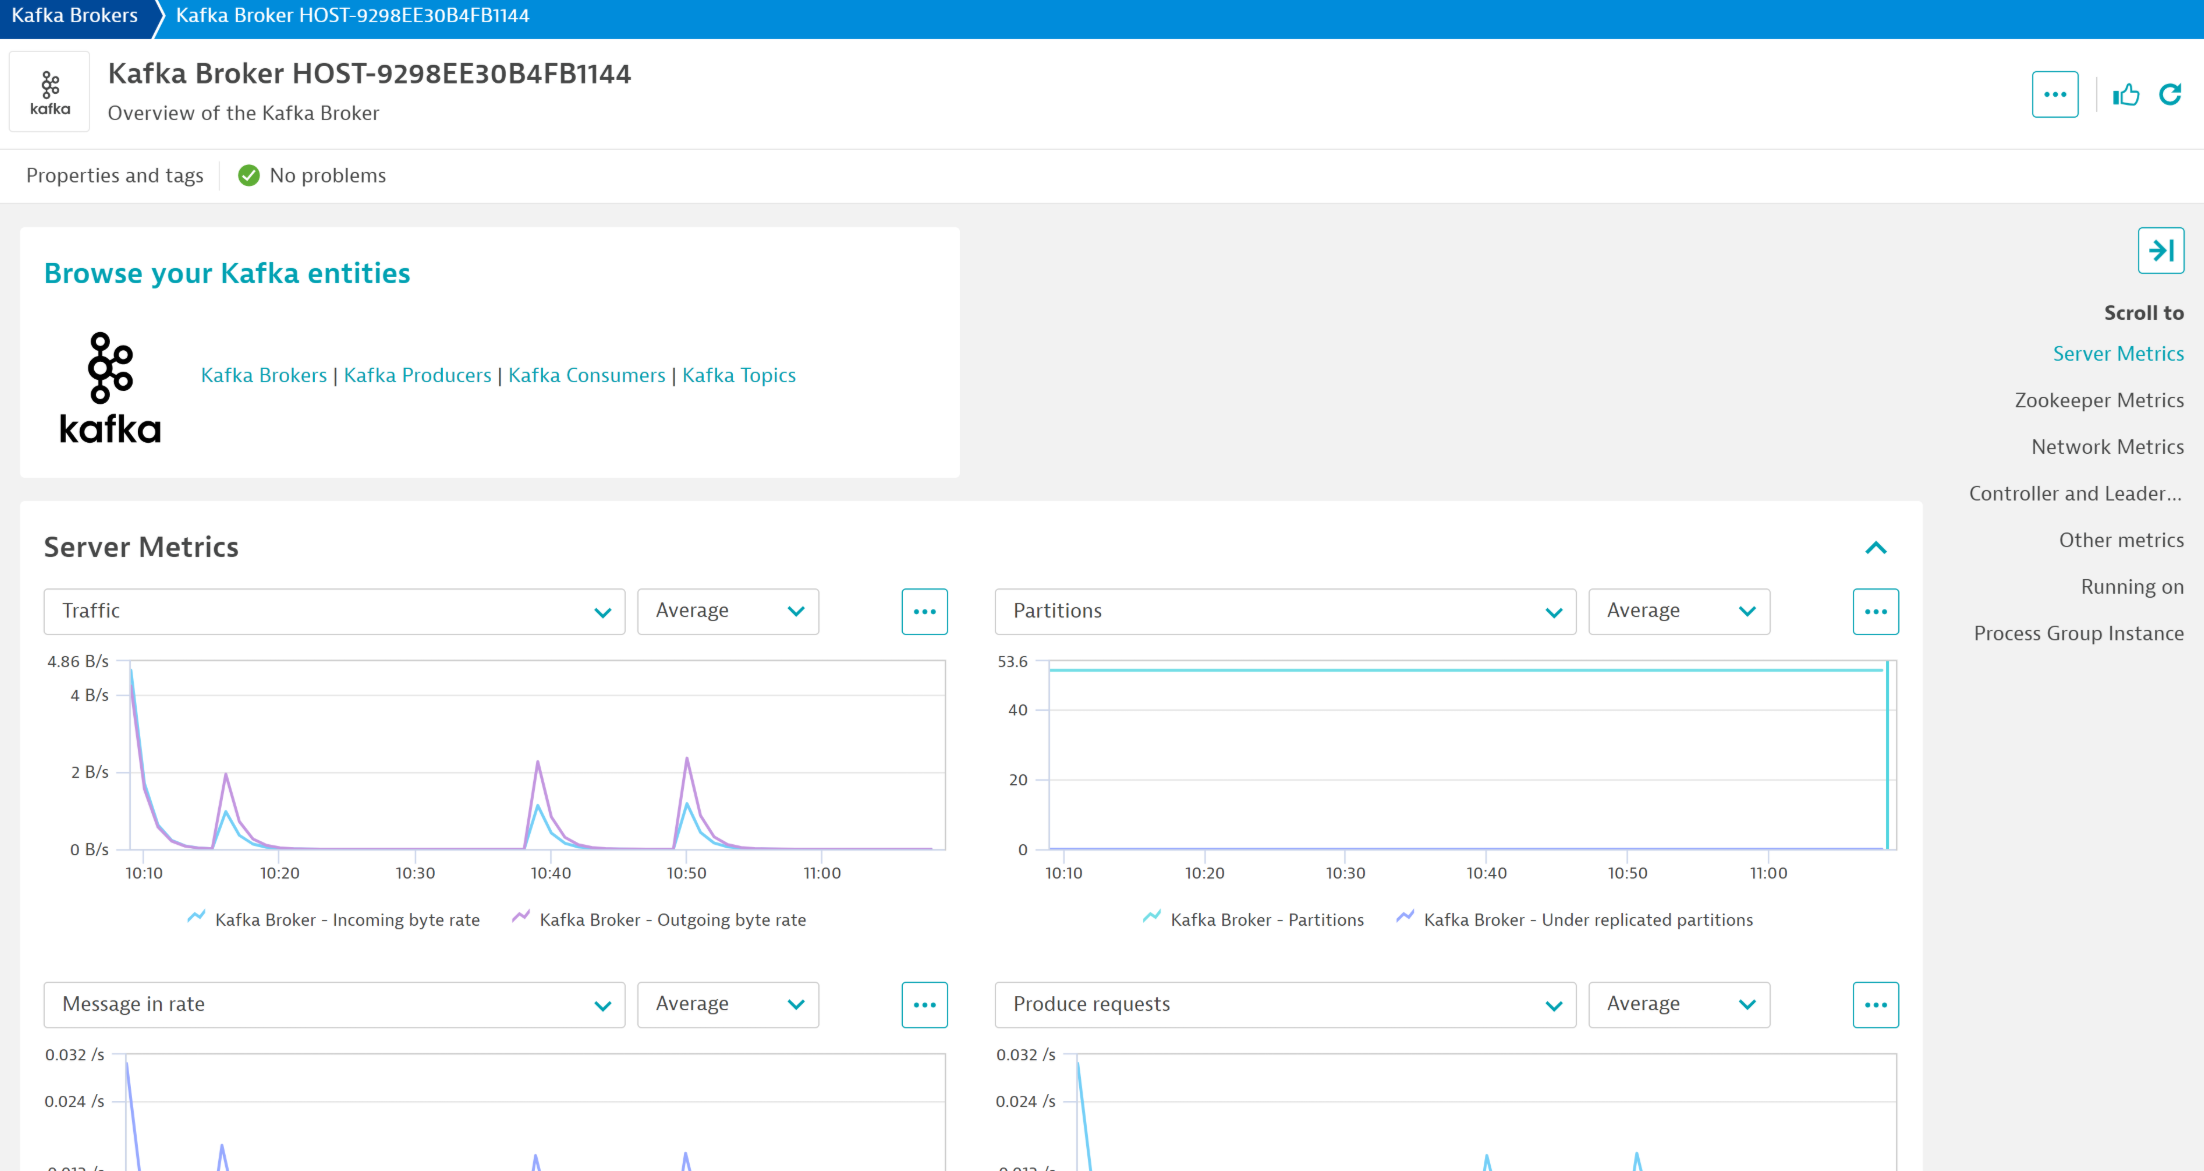The image size is (2204, 1171).
Task: Click the thumbs up feedback icon
Action: coord(2126,95)
